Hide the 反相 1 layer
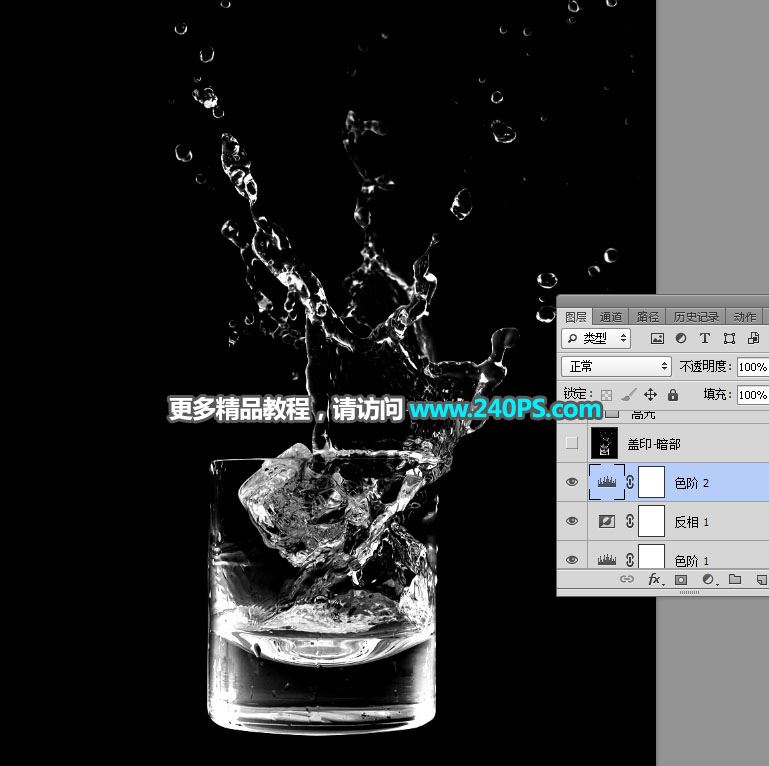The image size is (769, 766). click(x=572, y=521)
